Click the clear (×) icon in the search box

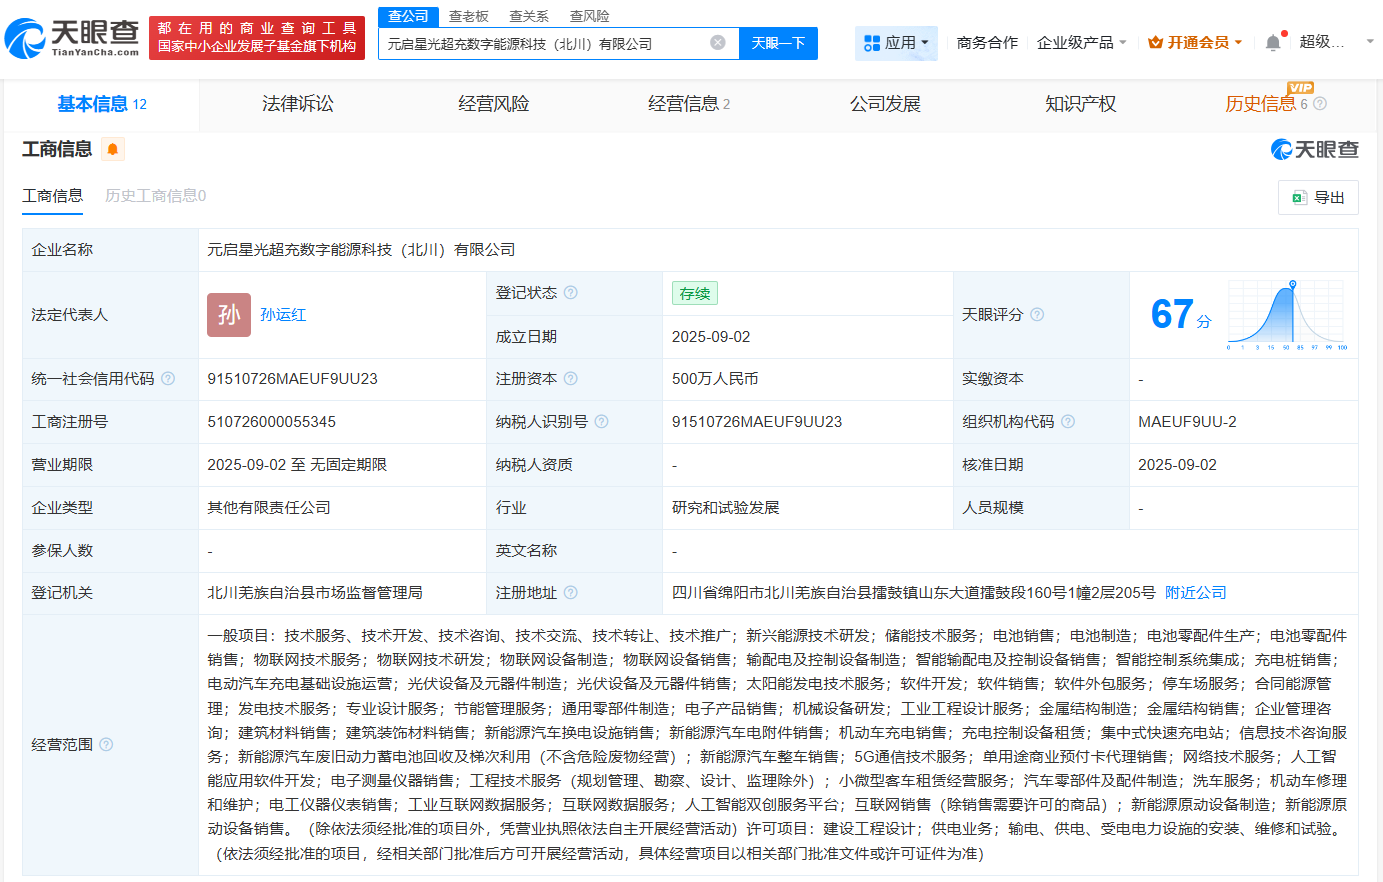click(716, 43)
